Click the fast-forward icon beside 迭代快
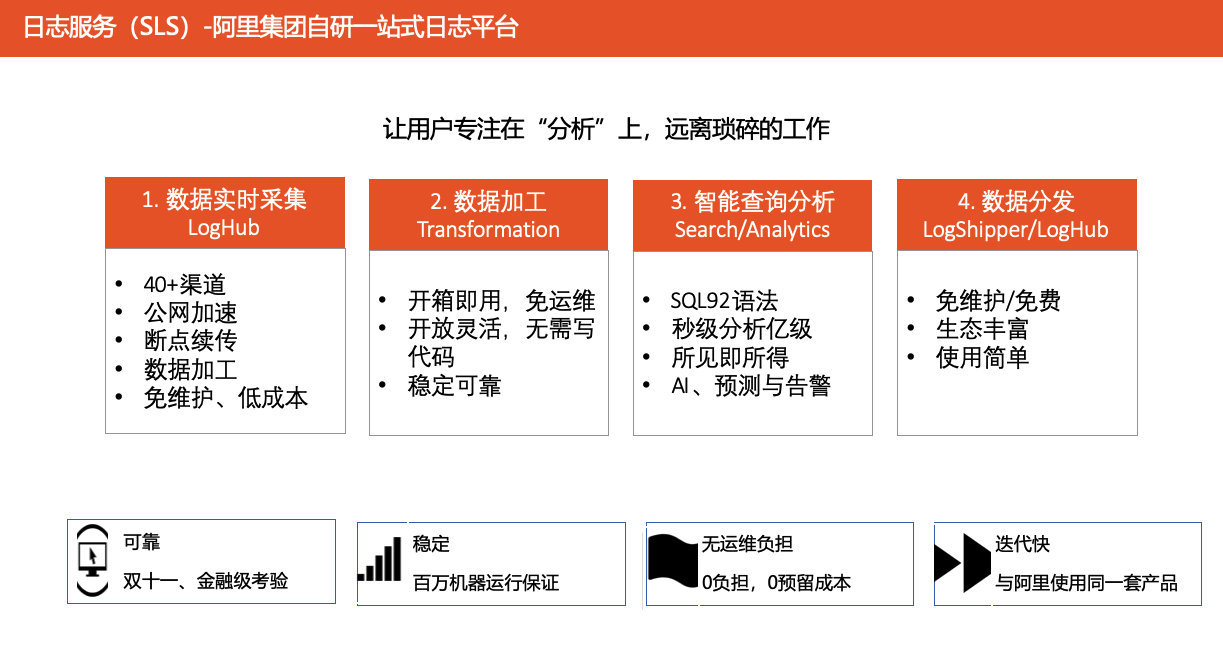Viewport: 1223px width, 664px height. point(962,563)
